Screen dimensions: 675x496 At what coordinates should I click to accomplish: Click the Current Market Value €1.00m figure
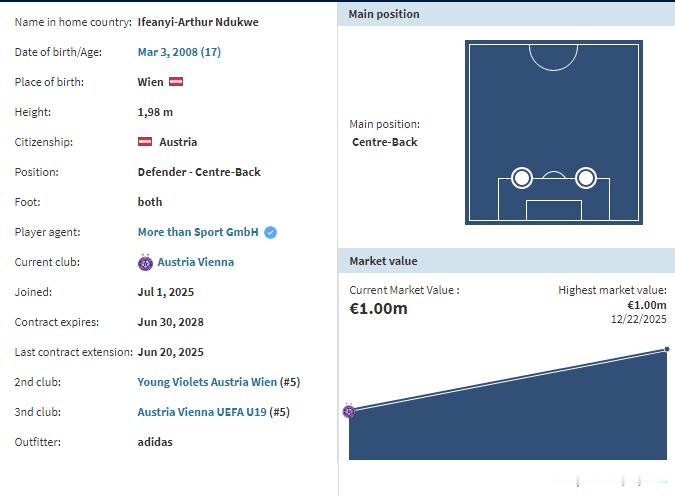coord(378,309)
